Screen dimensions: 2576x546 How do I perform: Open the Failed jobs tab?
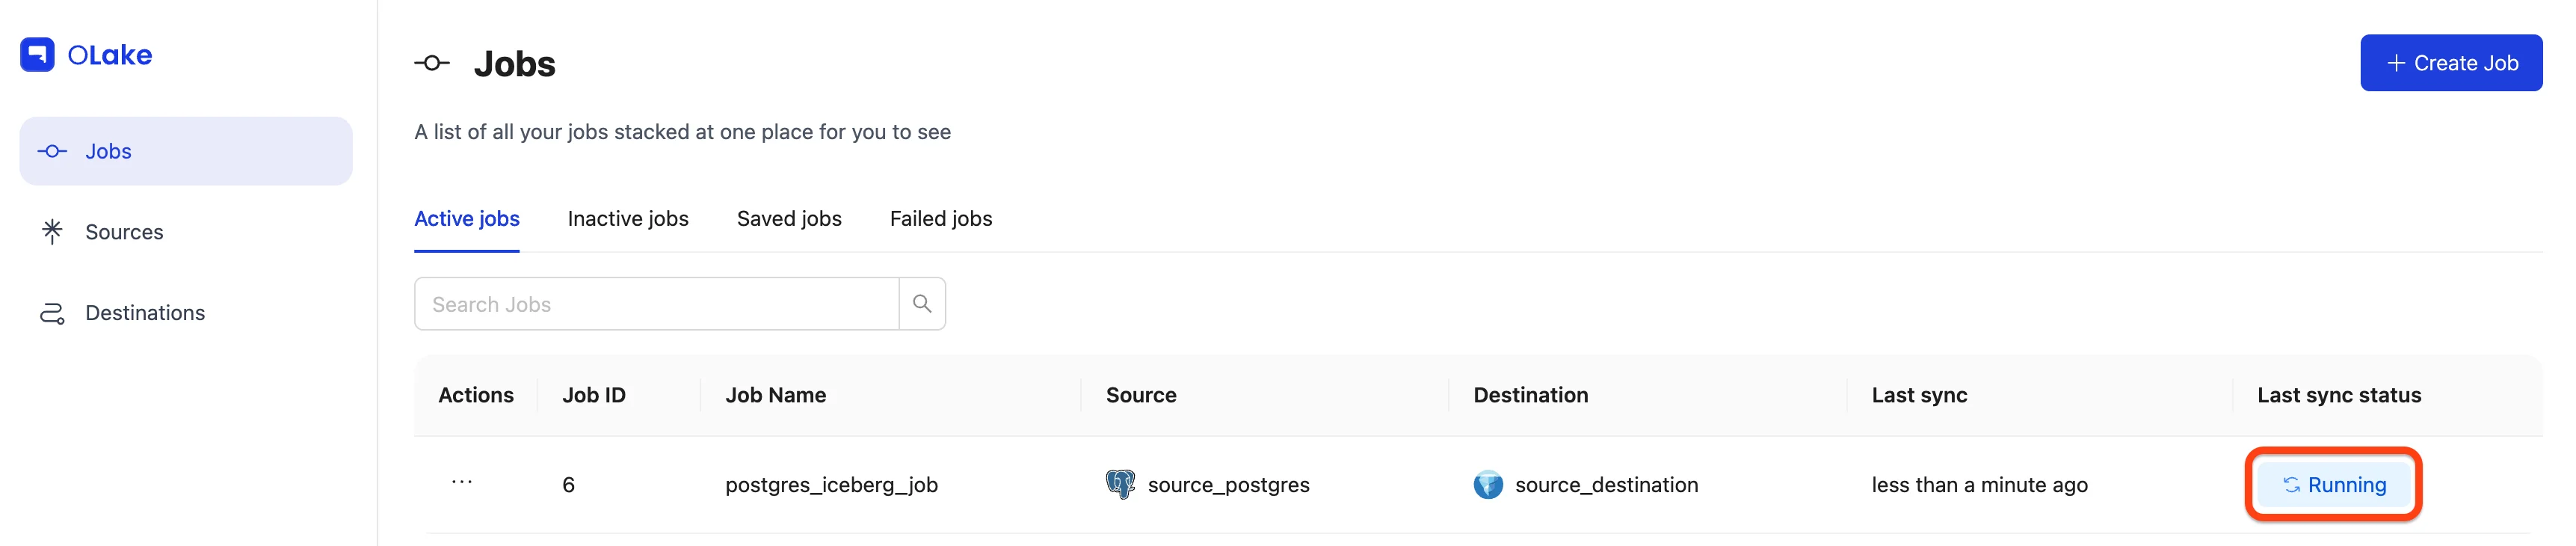coord(940,219)
